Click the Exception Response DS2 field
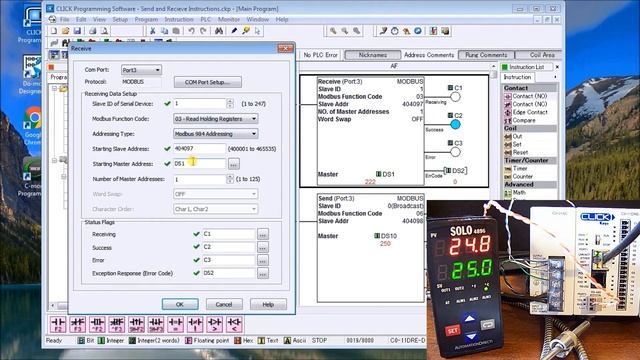Screen dimensions: 640x360 229,273
